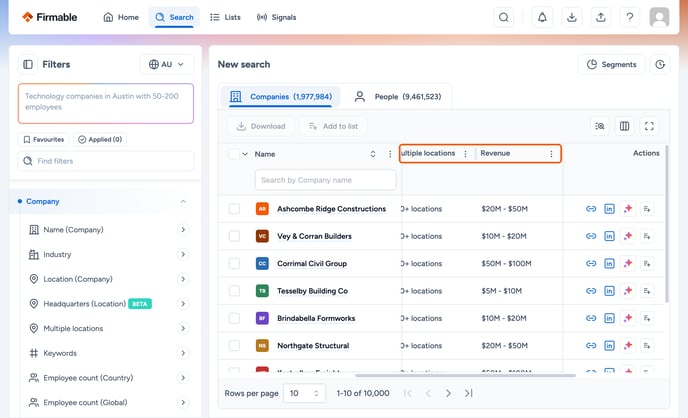The width and height of the screenshot is (688, 418).
Task: Click the Segments button
Action: 611,64
